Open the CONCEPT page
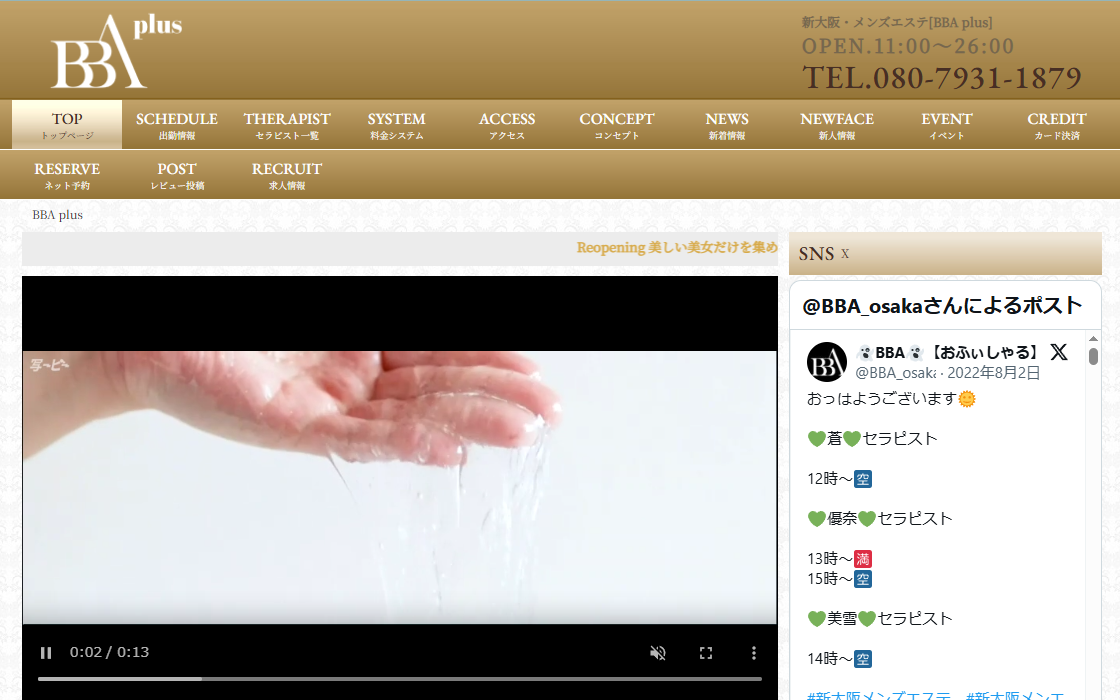 [x=616, y=125]
